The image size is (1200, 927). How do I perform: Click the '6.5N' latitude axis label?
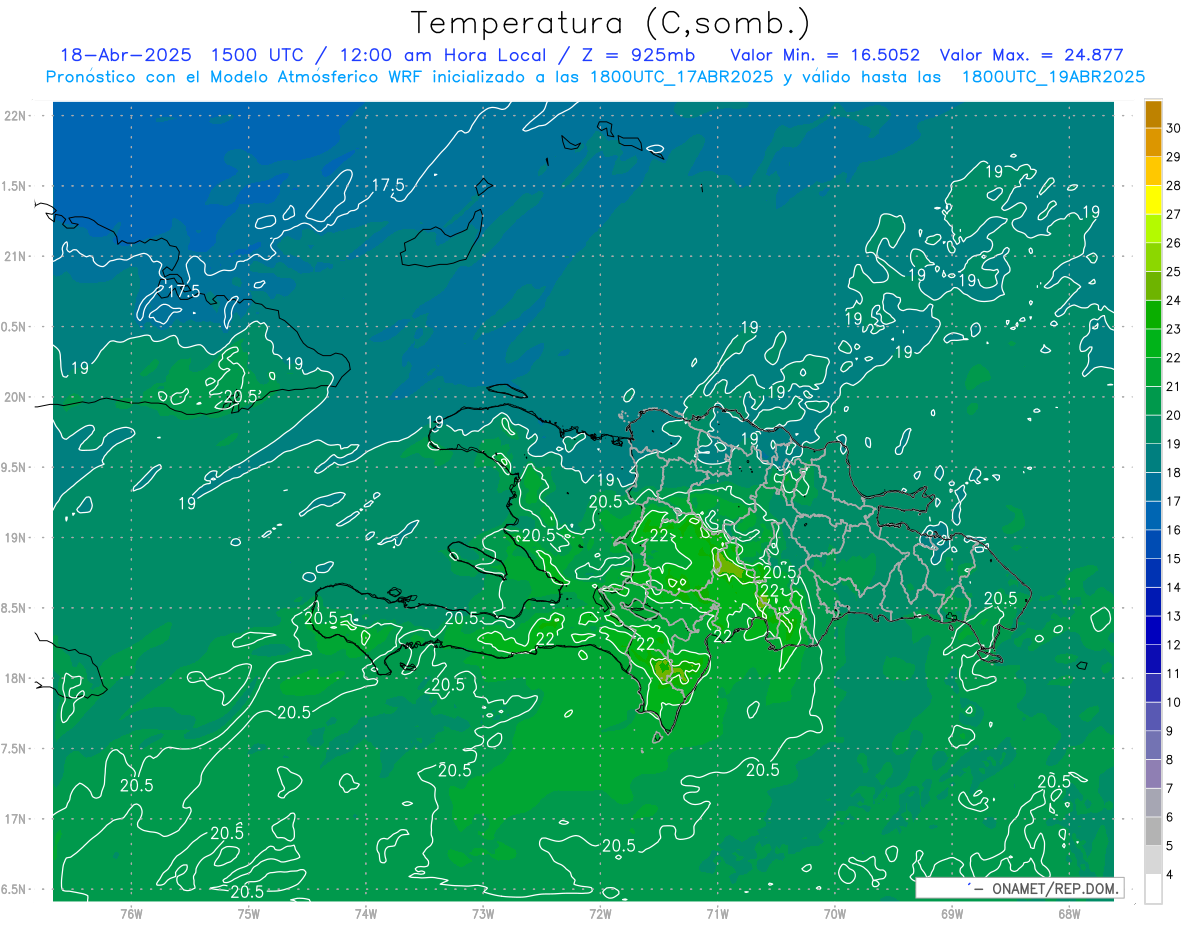tap(15, 889)
